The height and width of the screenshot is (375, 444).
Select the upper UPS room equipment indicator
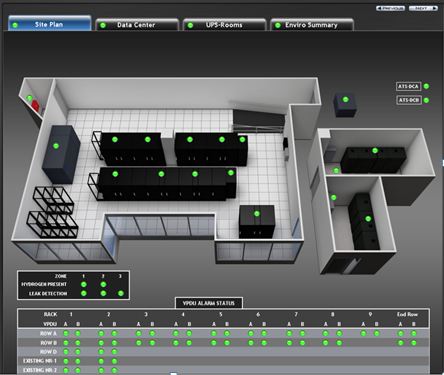tap(375, 151)
